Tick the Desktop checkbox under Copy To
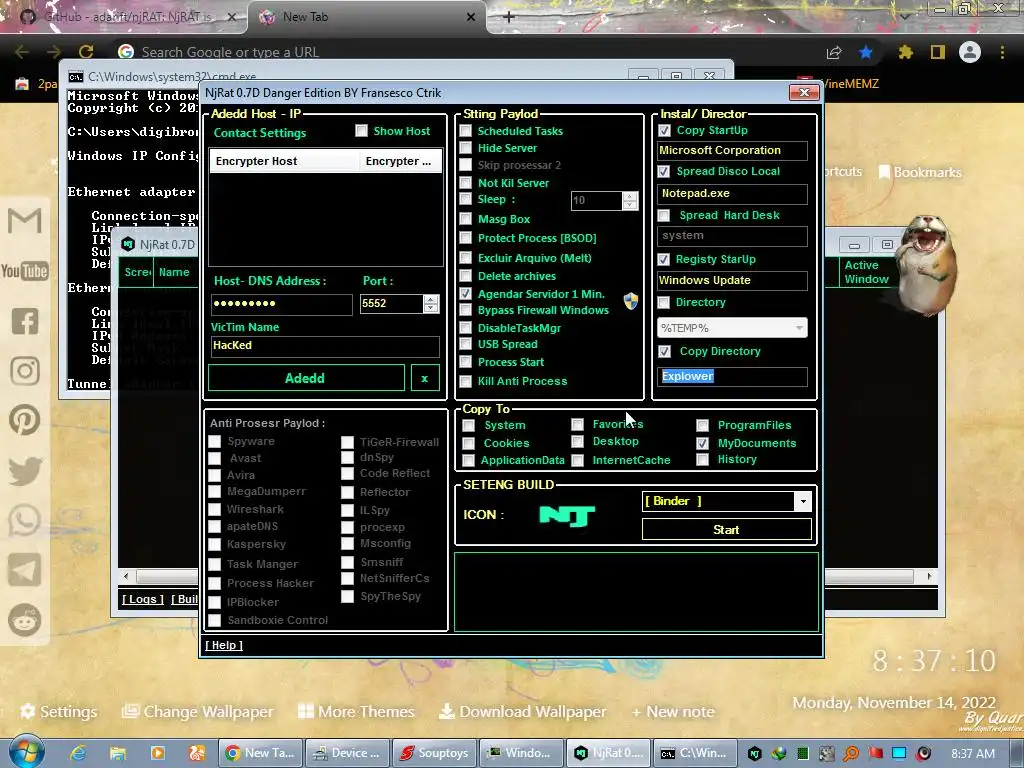Image resolution: width=1024 pixels, height=768 pixels. [x=577, y=441]
